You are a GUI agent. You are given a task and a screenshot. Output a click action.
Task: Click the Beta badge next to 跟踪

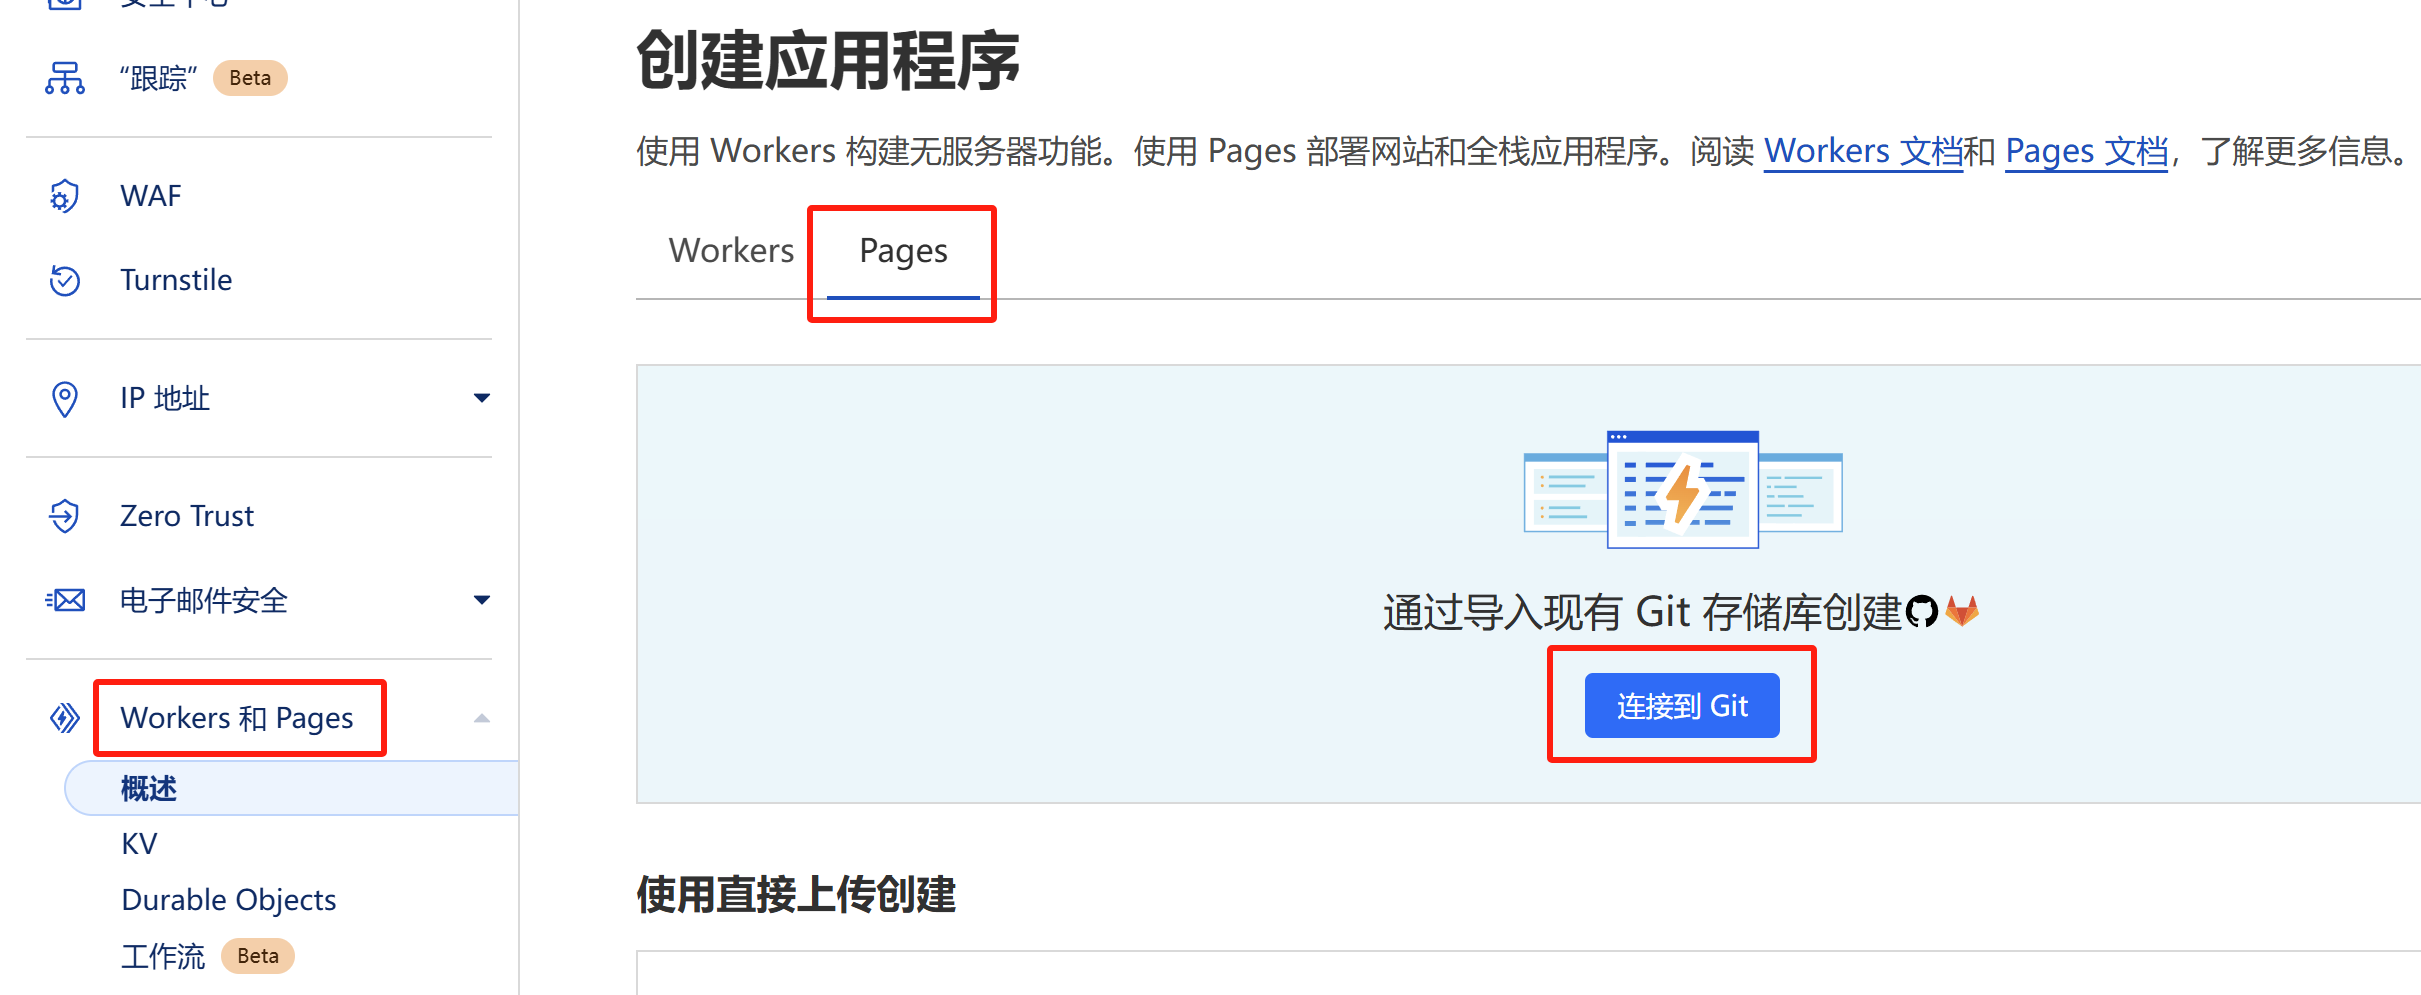click(250, 78)
